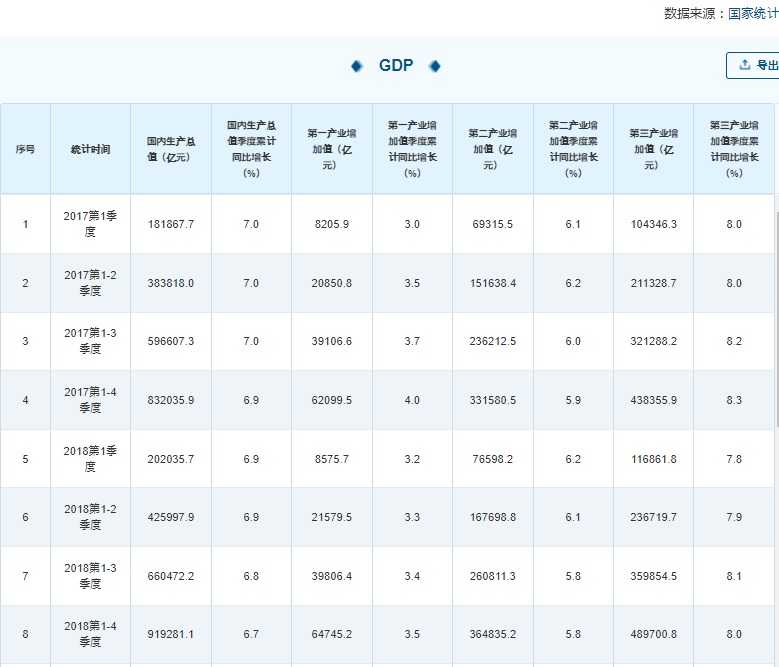779x667 pixels.
Task: Click the GDP table title text
Action: 395,66
